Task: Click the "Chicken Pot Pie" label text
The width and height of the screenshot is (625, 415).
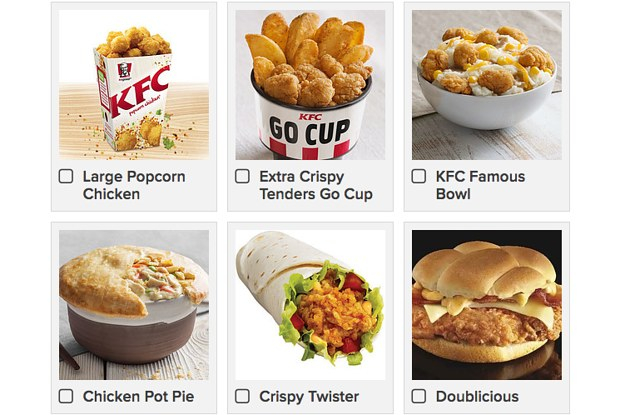Action: (138, 397)
